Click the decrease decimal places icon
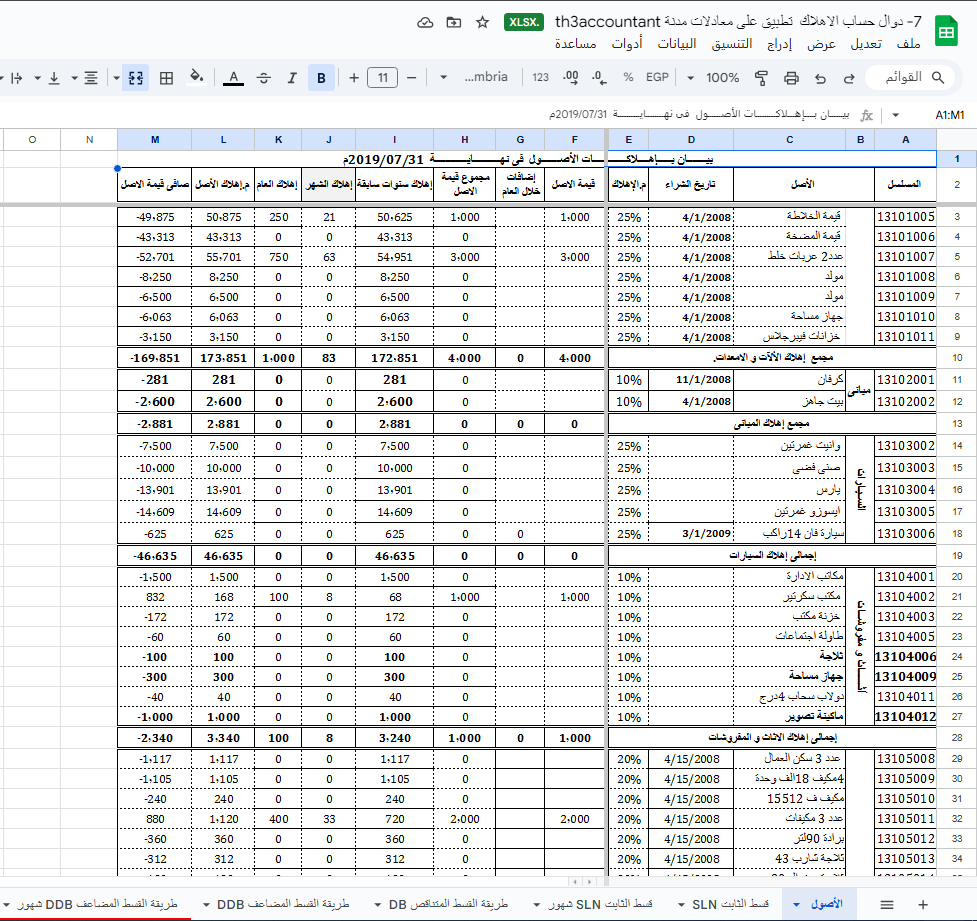The image size is (977, 921). point(599,77)
